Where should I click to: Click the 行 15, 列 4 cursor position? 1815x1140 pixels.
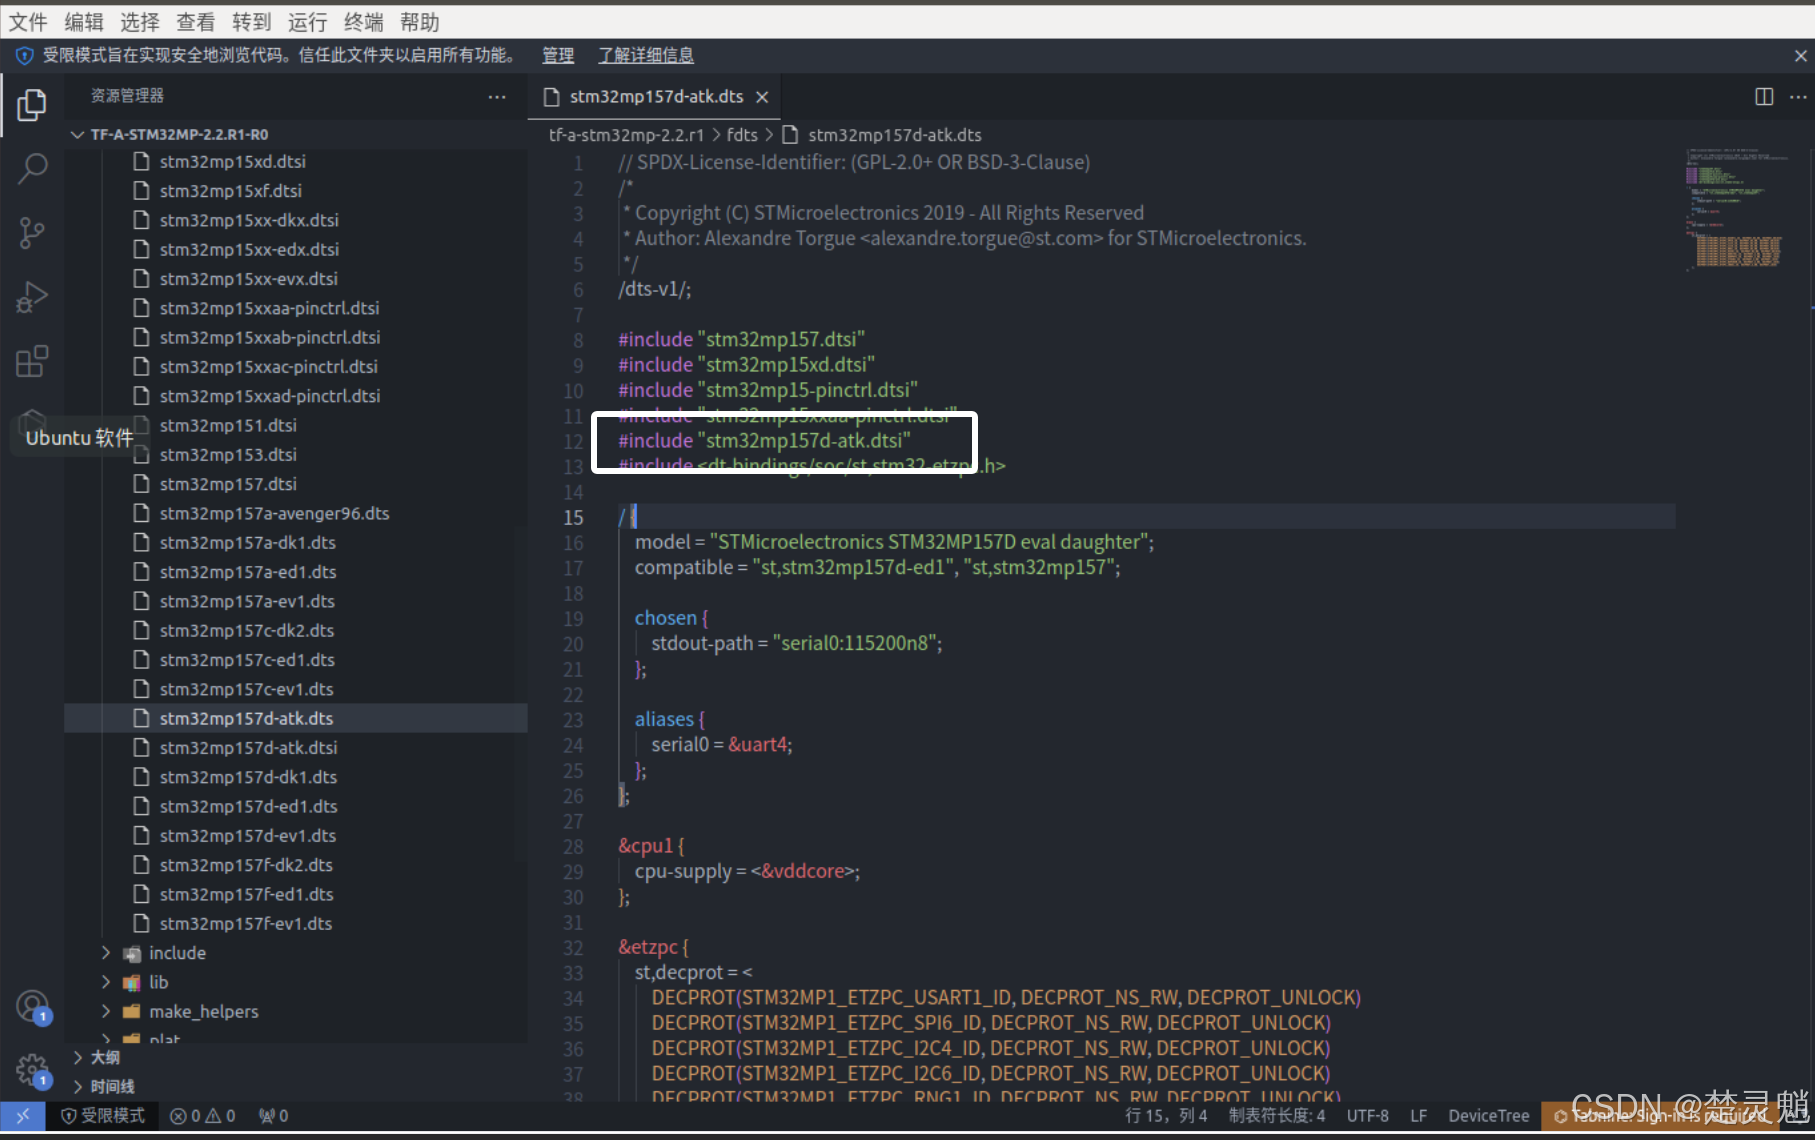click(x=1166, y=1116)
